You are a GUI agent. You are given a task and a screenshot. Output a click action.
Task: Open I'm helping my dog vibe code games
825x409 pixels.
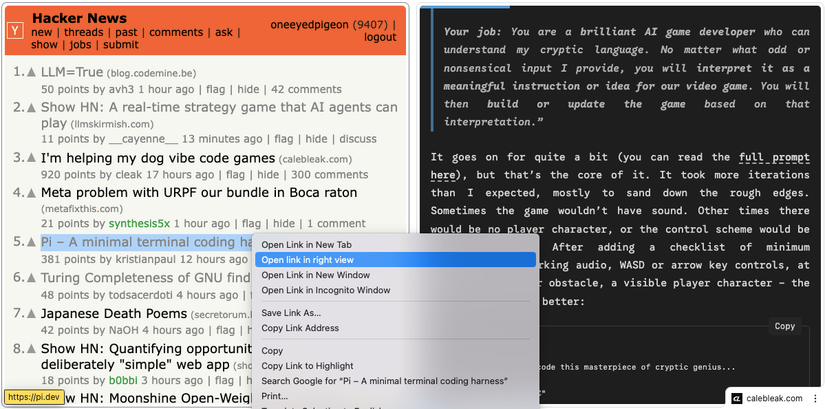[x=158, y=158]
